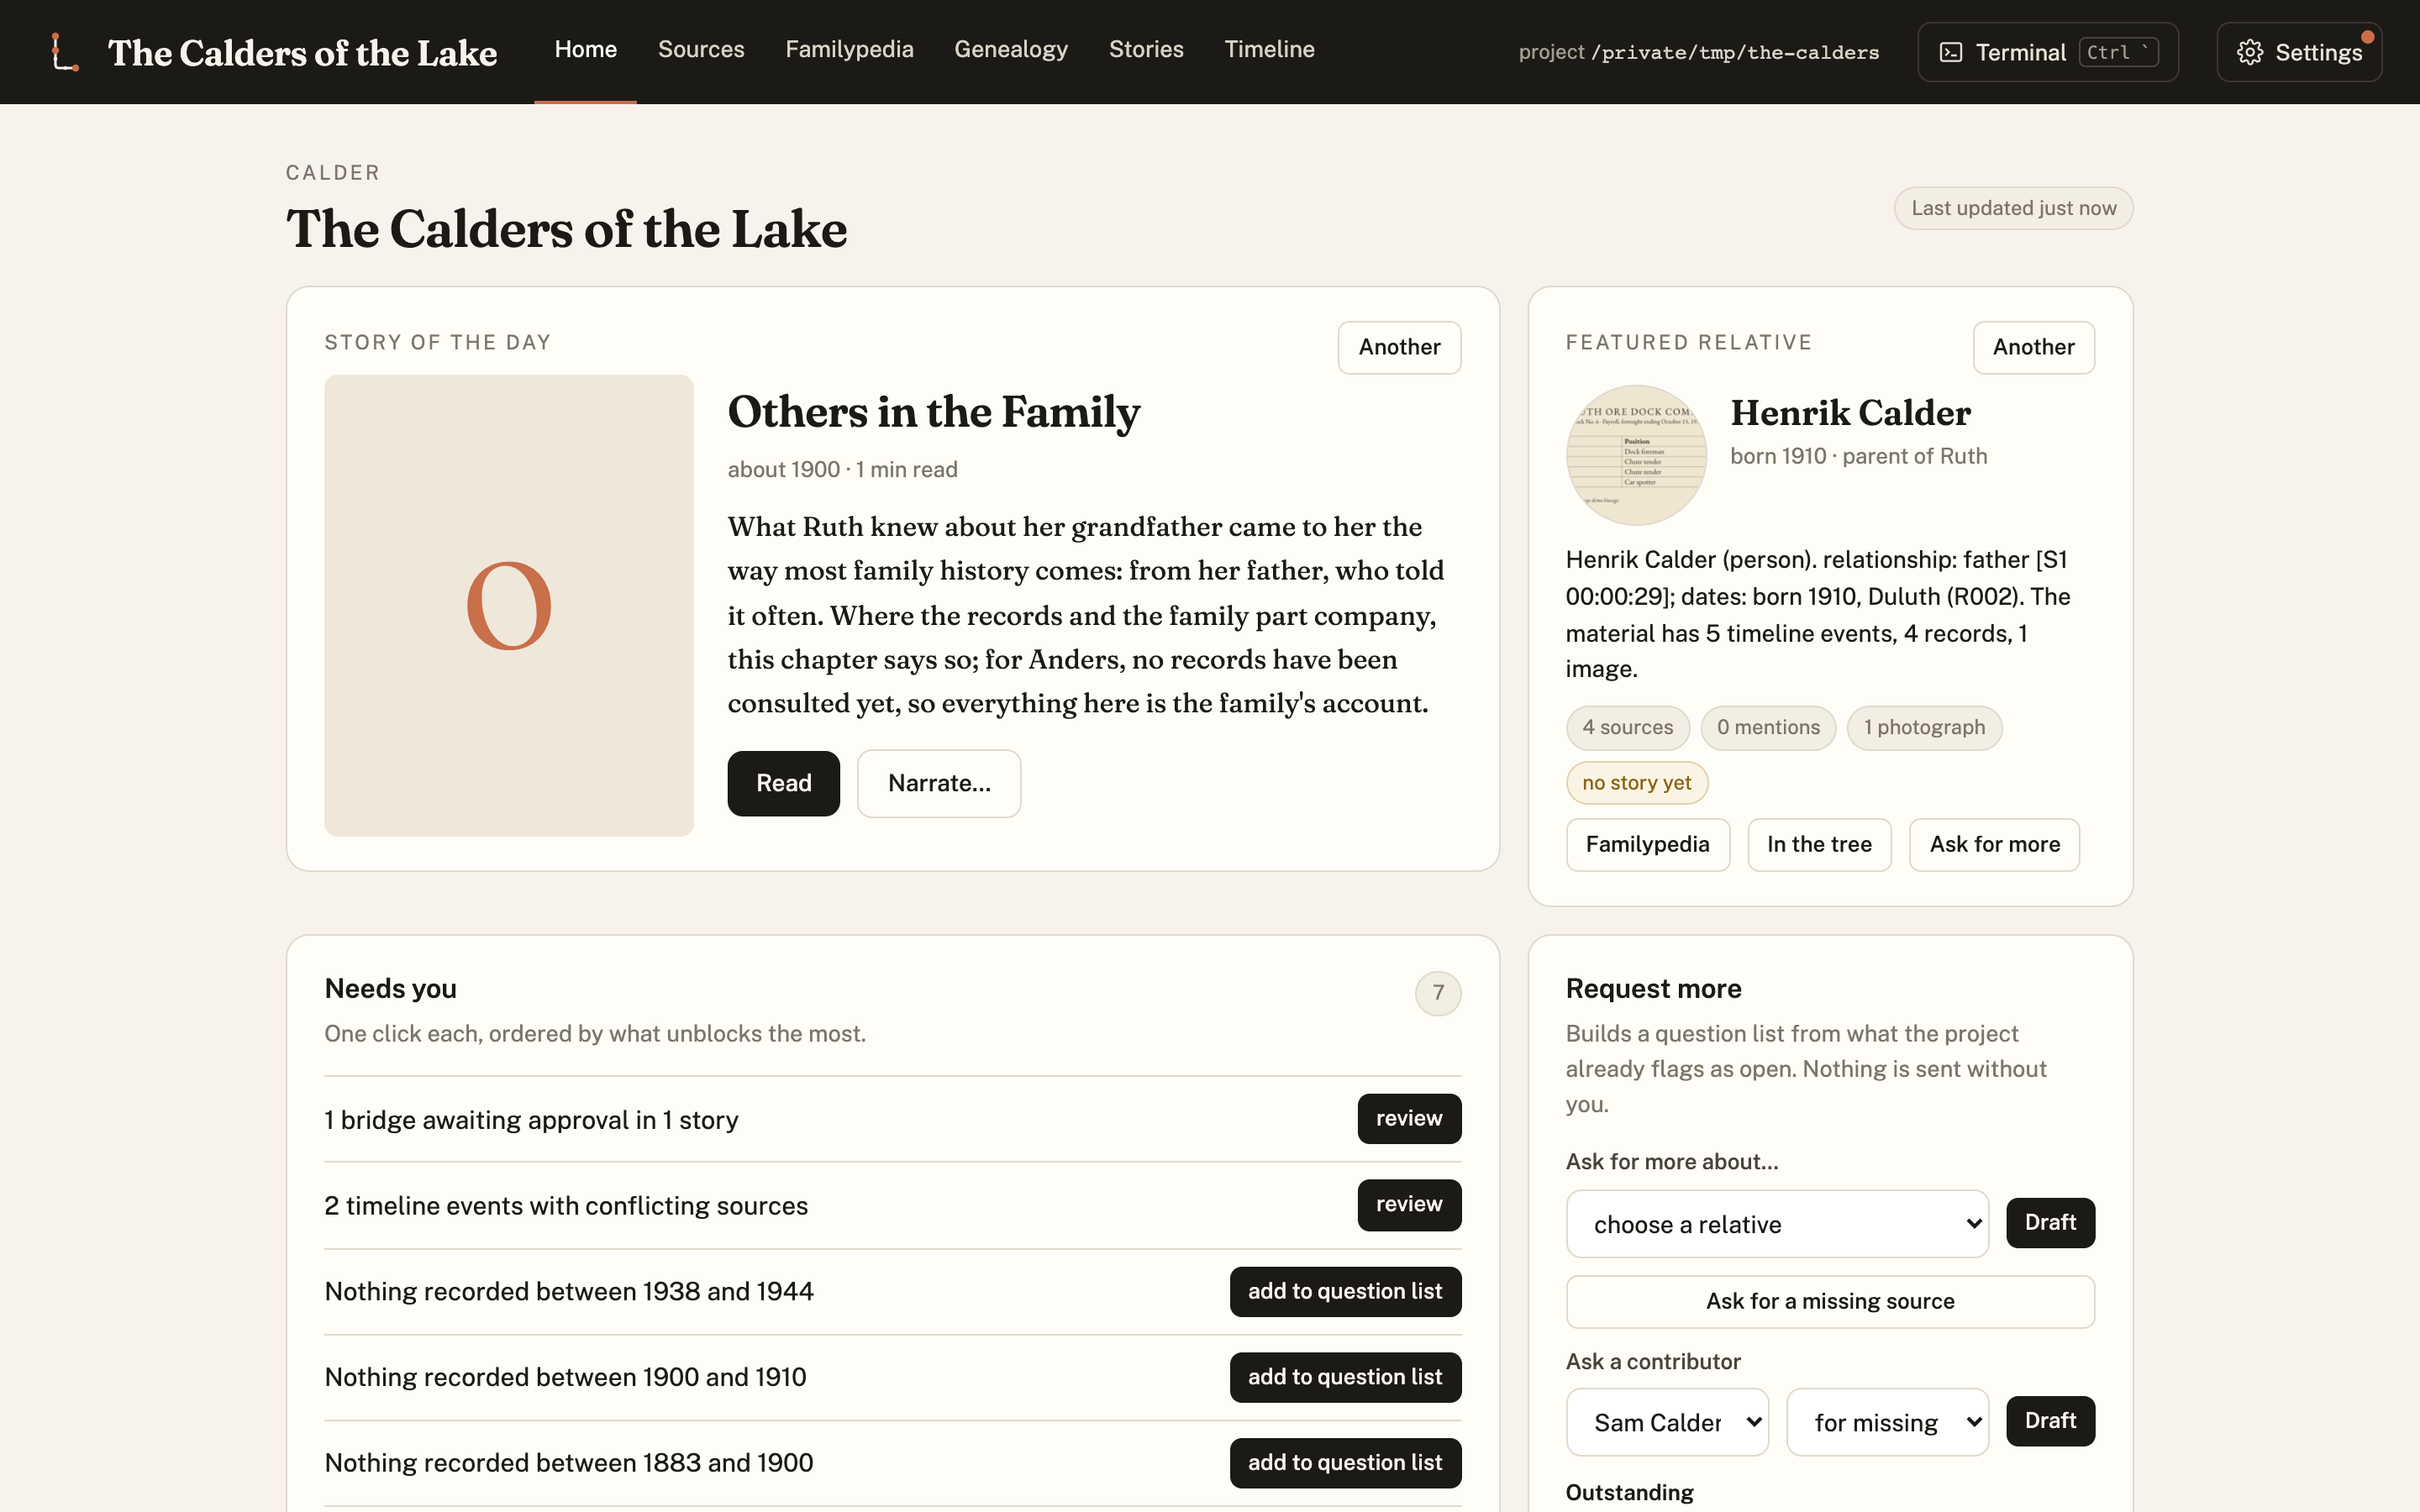Click the terminal icon in Terminal button
This screenshot has height=1512, width=2420.
pyautogui.click(x=1950, y=52)
